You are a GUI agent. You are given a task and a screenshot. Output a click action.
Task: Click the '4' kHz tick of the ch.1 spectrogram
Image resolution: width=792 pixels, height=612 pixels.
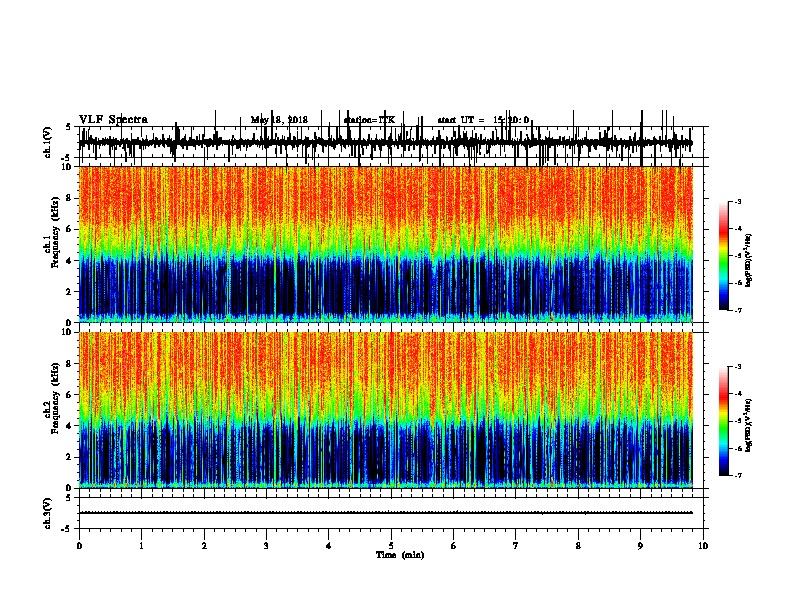click(x=70, y=261)
